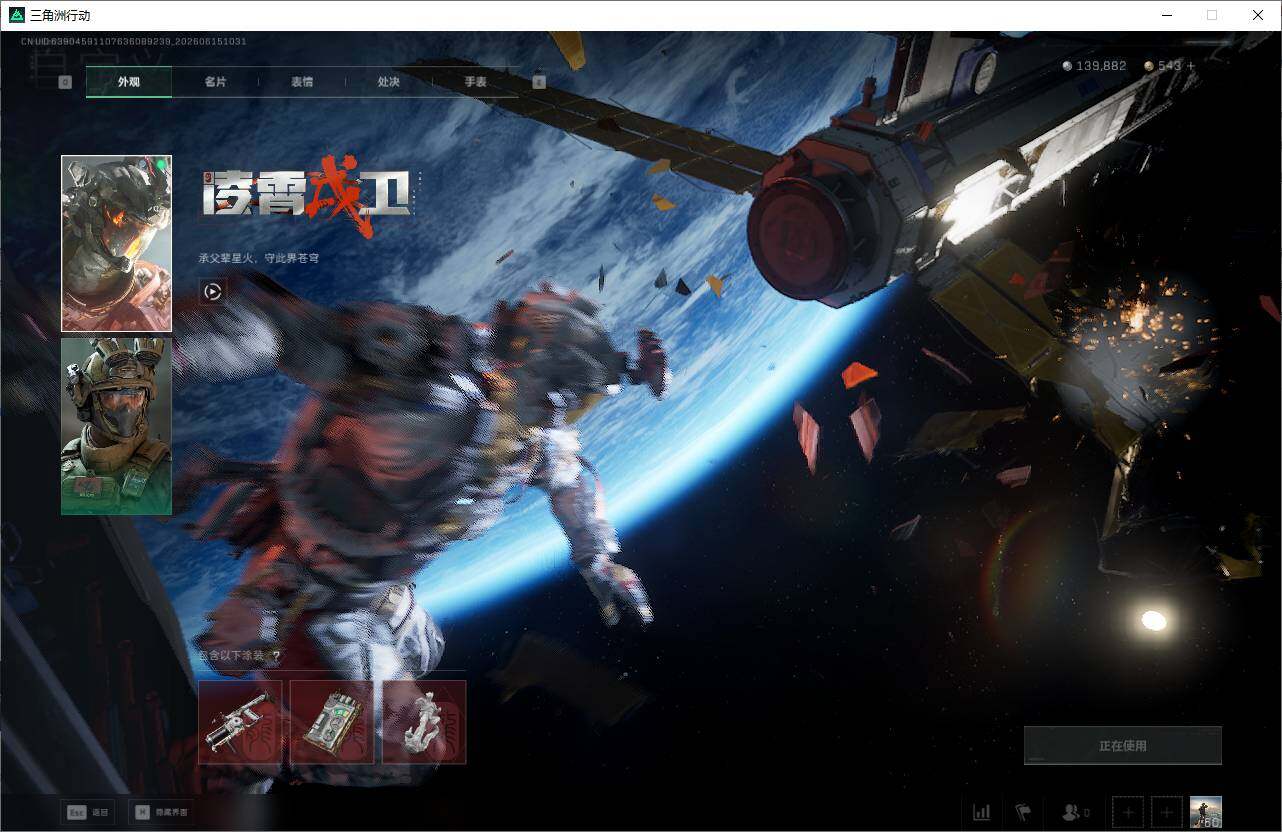1282x832 pixels.
Task: Click the Esc 返回 back button
Action: pyautogui.click(x=87, y=812)
